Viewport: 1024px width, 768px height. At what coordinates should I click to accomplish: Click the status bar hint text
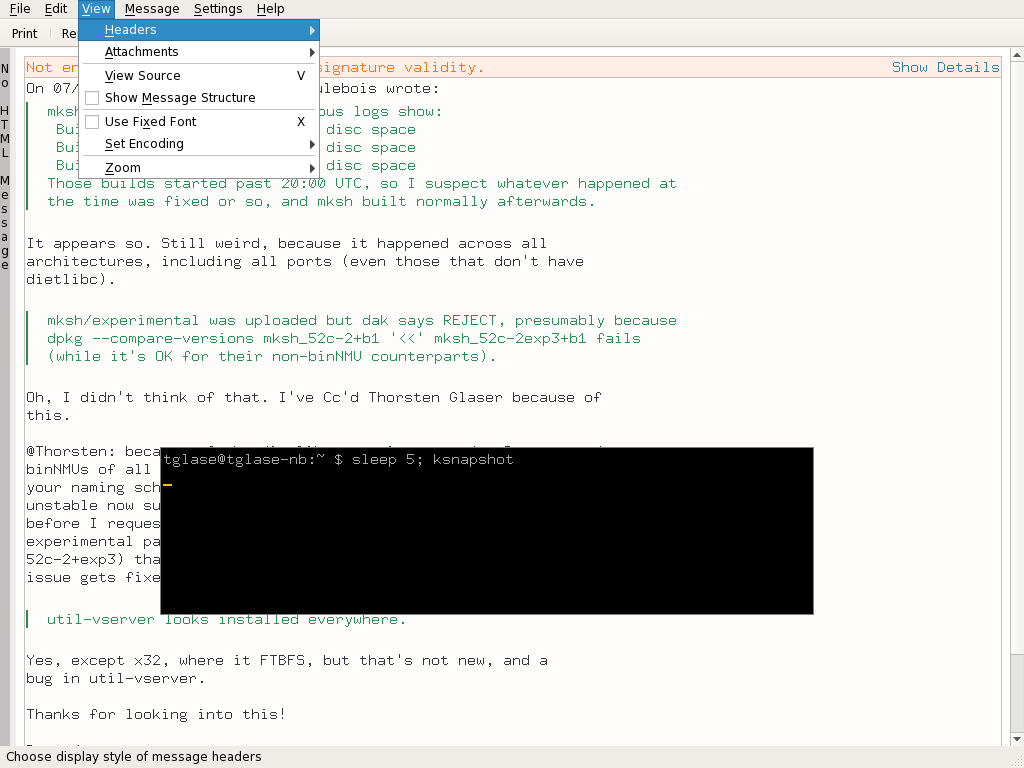(134, 757)
